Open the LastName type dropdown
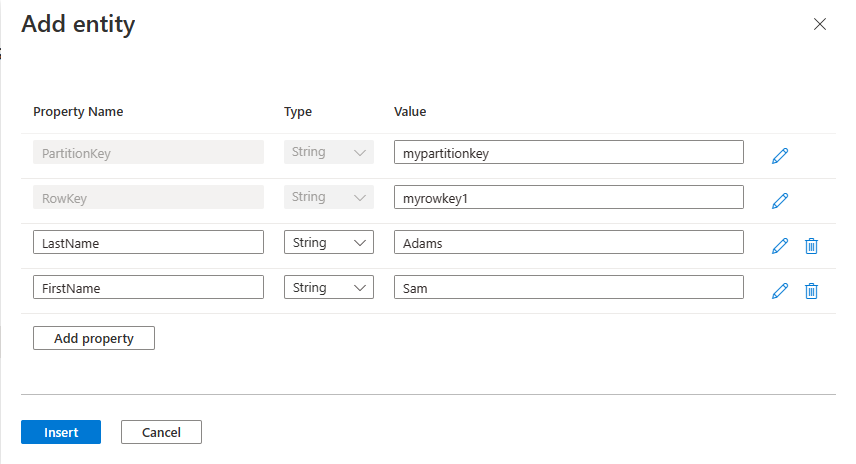856x464 pixels. 329,242
